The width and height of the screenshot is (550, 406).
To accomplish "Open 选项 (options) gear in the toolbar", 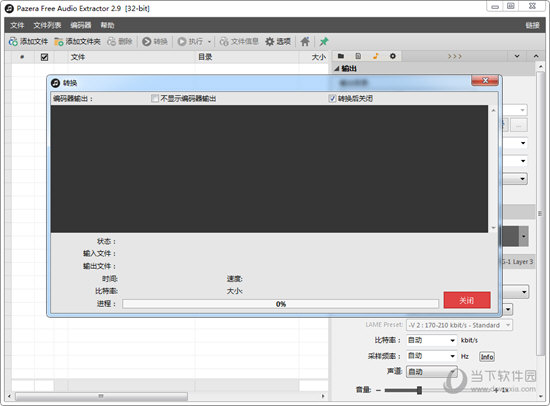I will pos(278,41).
